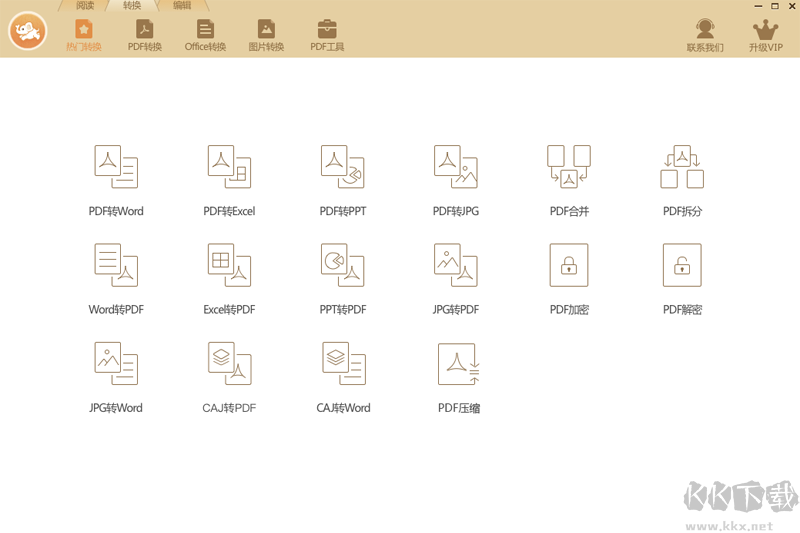Viewport: 800px width, 533px height.
Task: Choose the PDF转JPG conversion icon
Action: (x=455, y=167)
